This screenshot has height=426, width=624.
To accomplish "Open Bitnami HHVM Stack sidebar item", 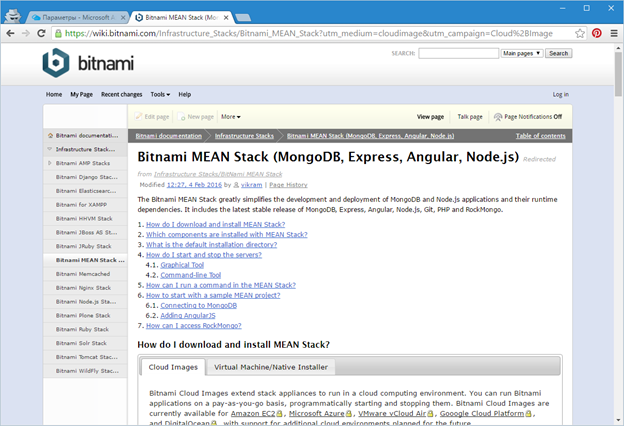I will coord(84,219).
